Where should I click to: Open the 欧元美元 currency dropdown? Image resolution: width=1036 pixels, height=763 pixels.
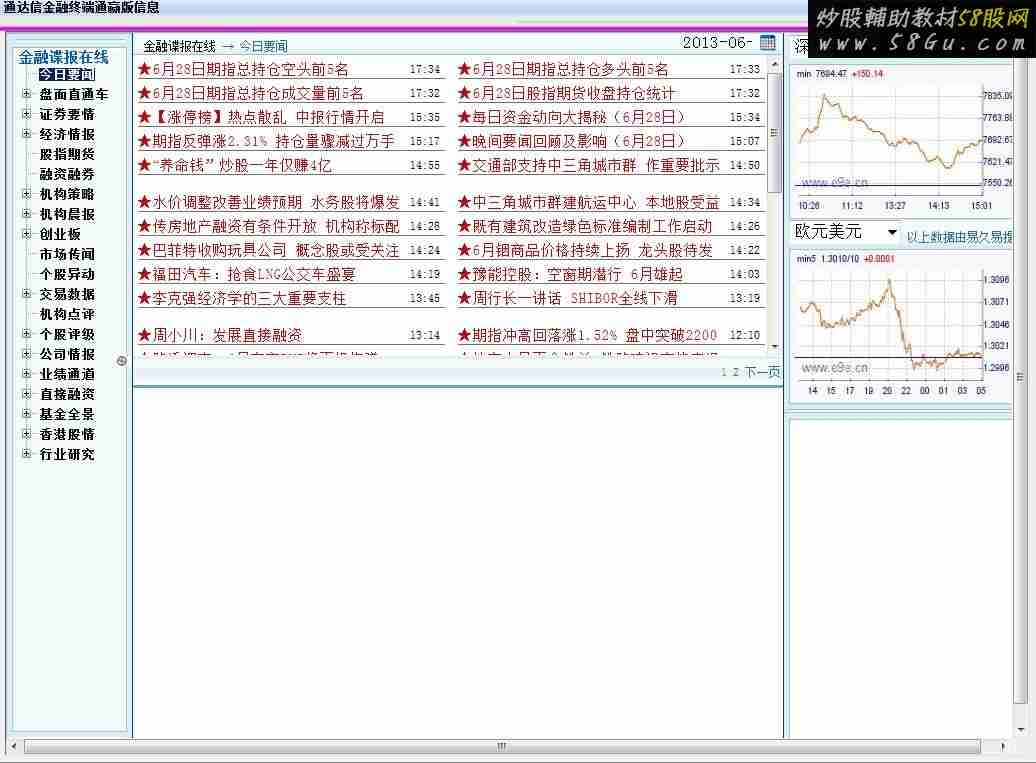click(846, 232)
